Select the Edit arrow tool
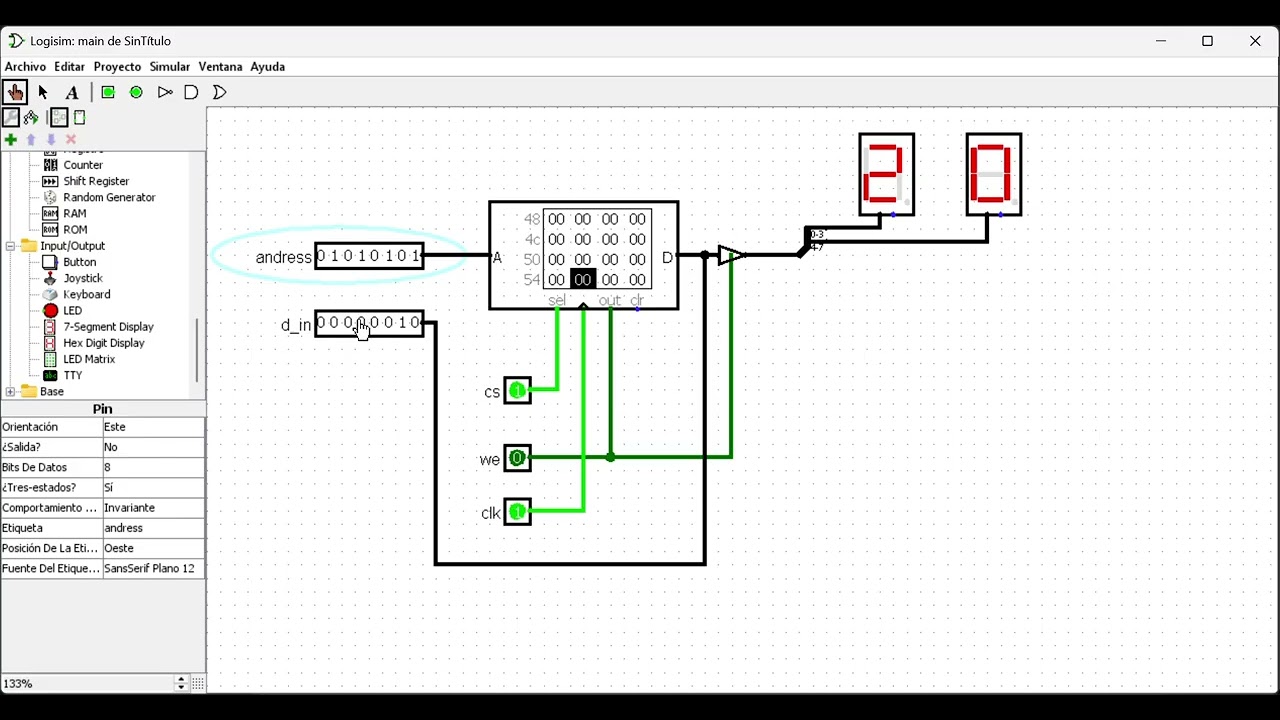The image size is (1280, 720). tap(43, 92)
